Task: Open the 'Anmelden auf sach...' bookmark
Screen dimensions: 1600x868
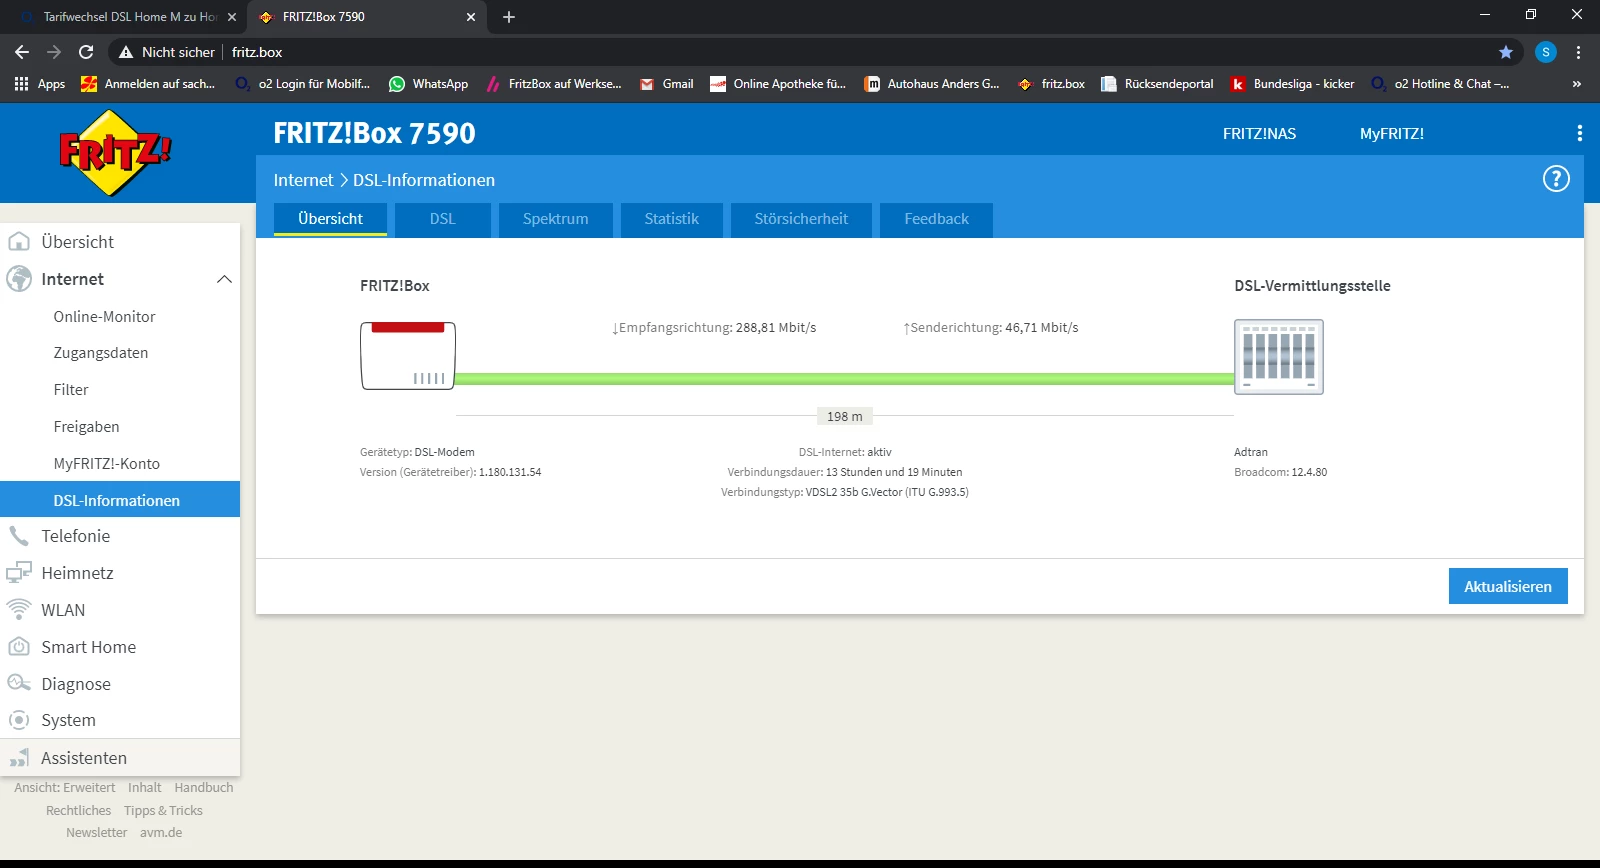Action: (148, 84)
